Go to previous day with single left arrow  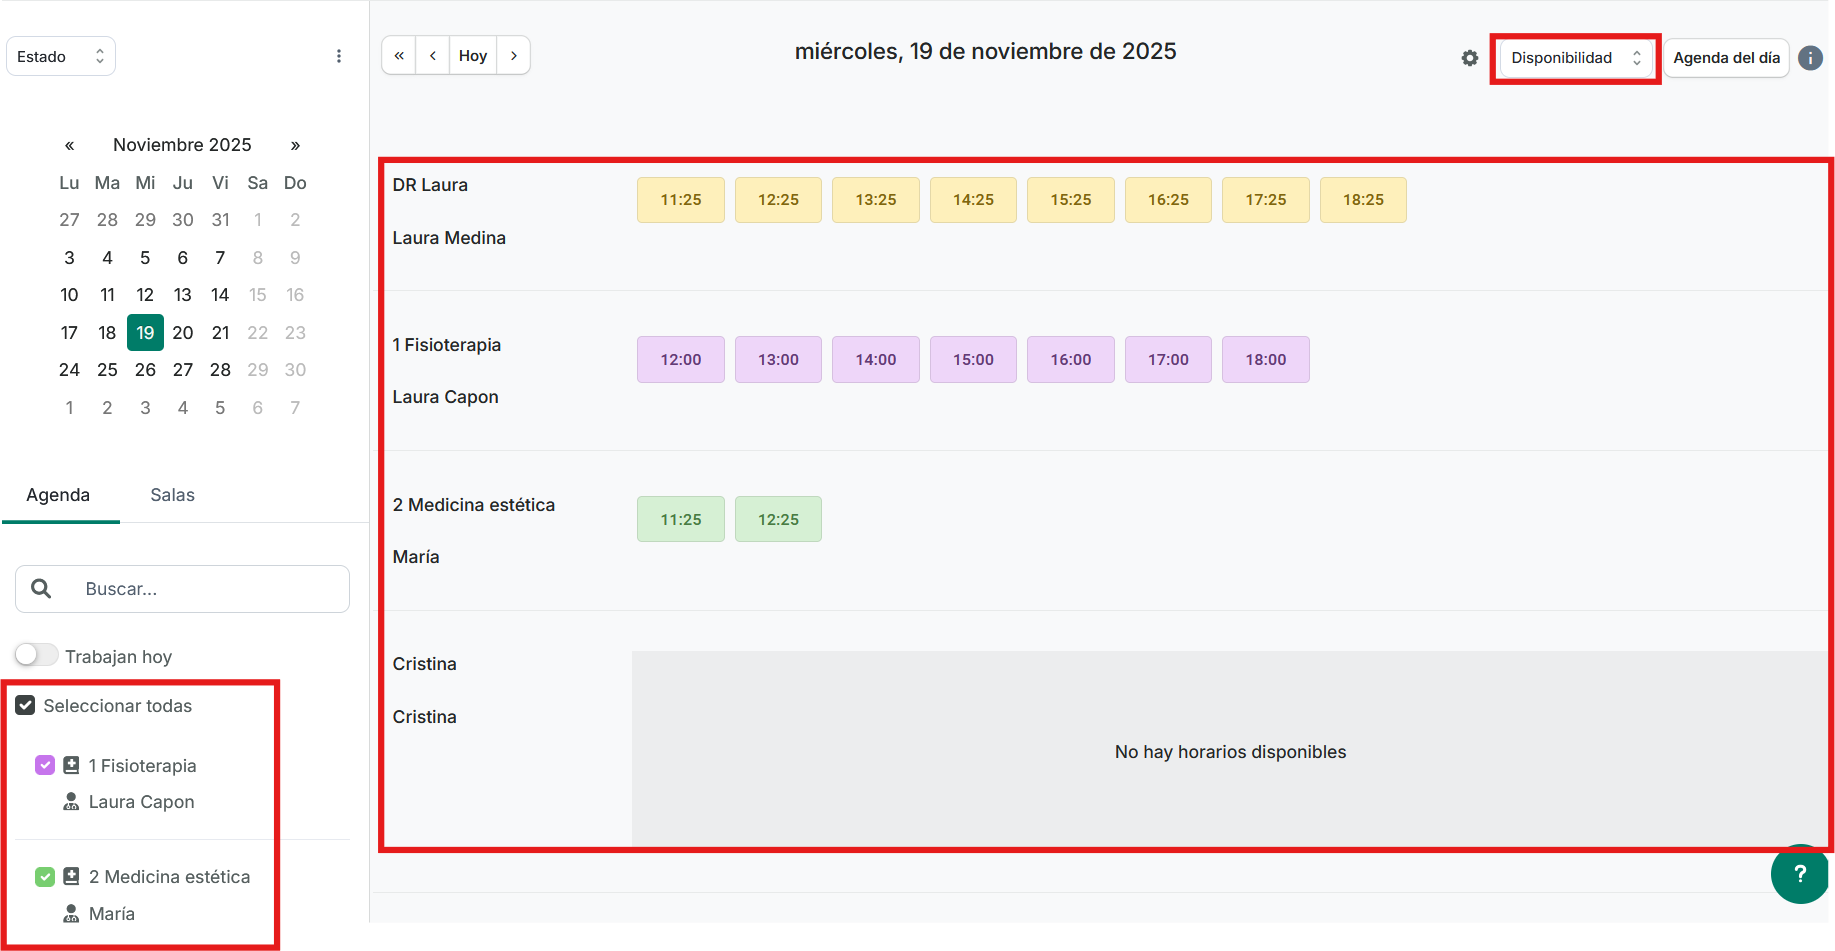[433, 56]
